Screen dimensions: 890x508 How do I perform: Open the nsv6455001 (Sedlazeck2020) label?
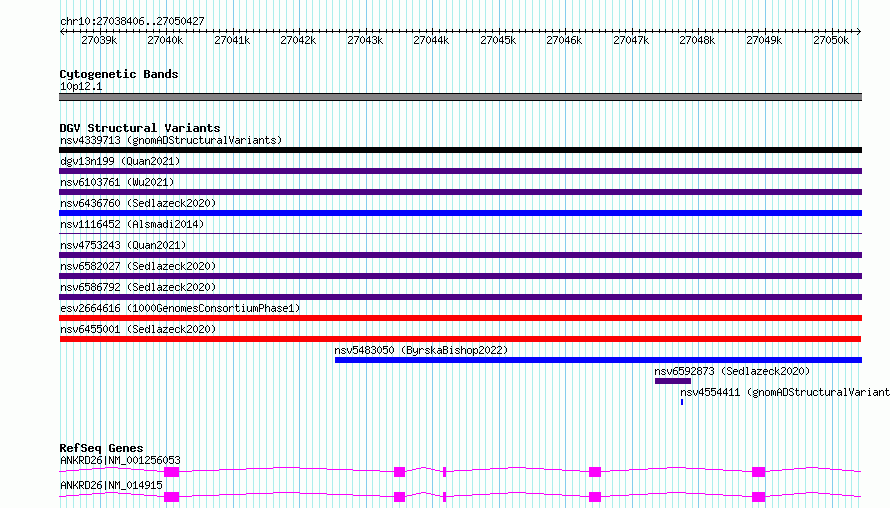[x=138, y=329]
